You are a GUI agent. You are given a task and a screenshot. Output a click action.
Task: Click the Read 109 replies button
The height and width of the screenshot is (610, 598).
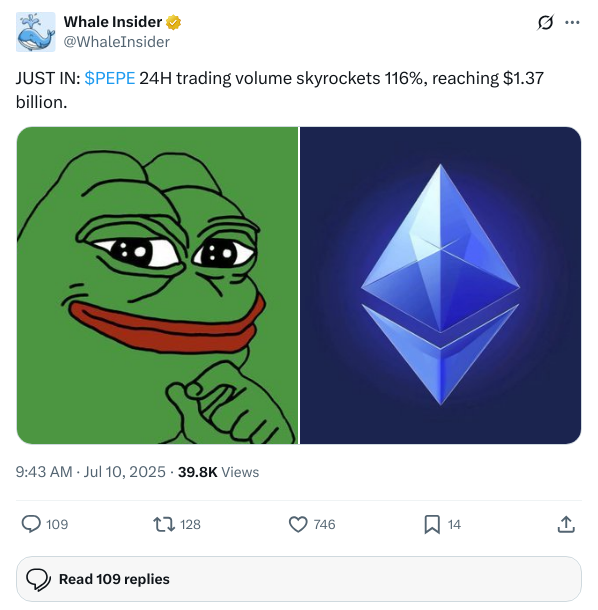(299, 579)
